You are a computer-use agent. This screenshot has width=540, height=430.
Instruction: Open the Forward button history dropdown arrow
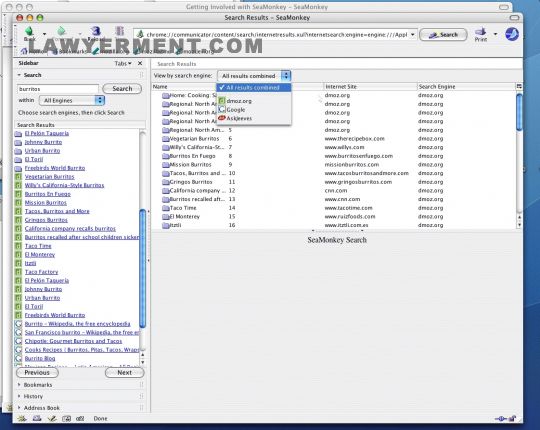[80, 34]
